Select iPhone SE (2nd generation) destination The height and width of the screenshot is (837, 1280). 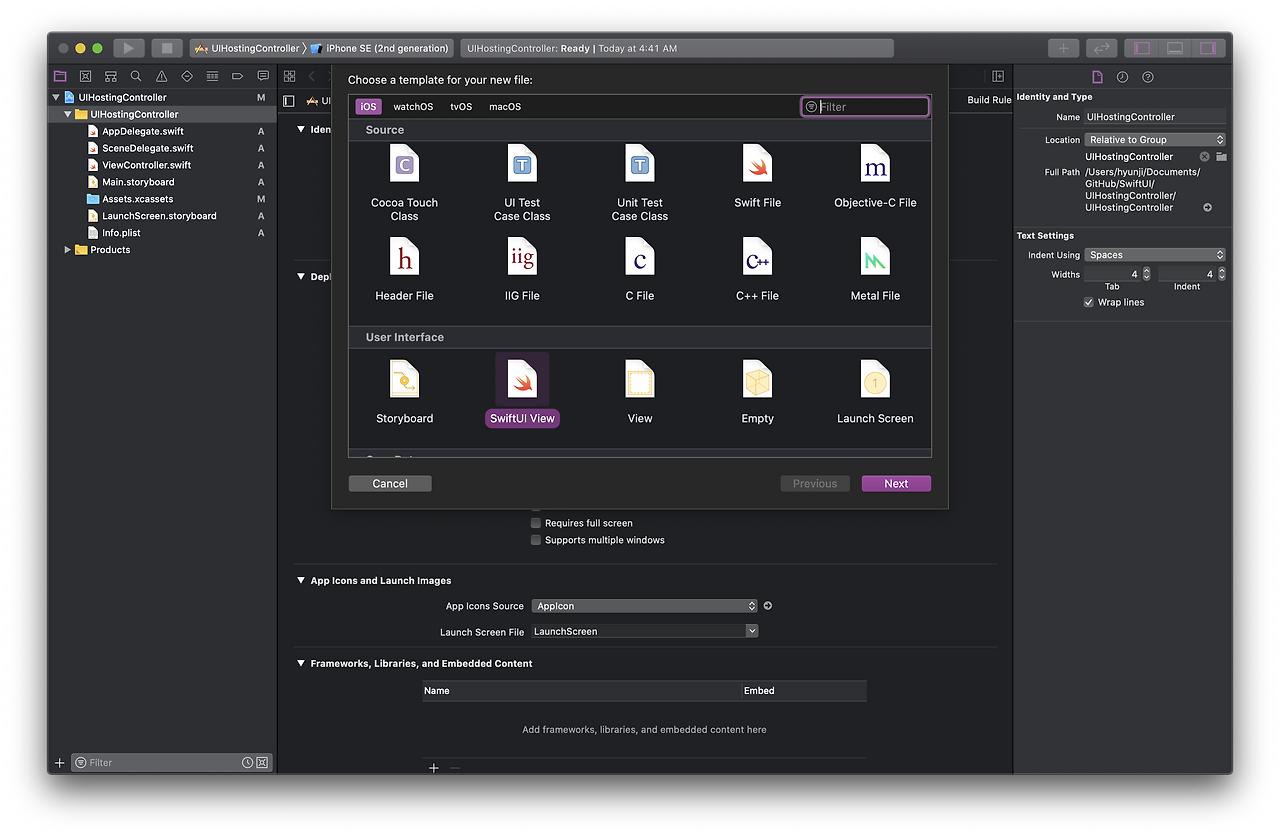381,48
